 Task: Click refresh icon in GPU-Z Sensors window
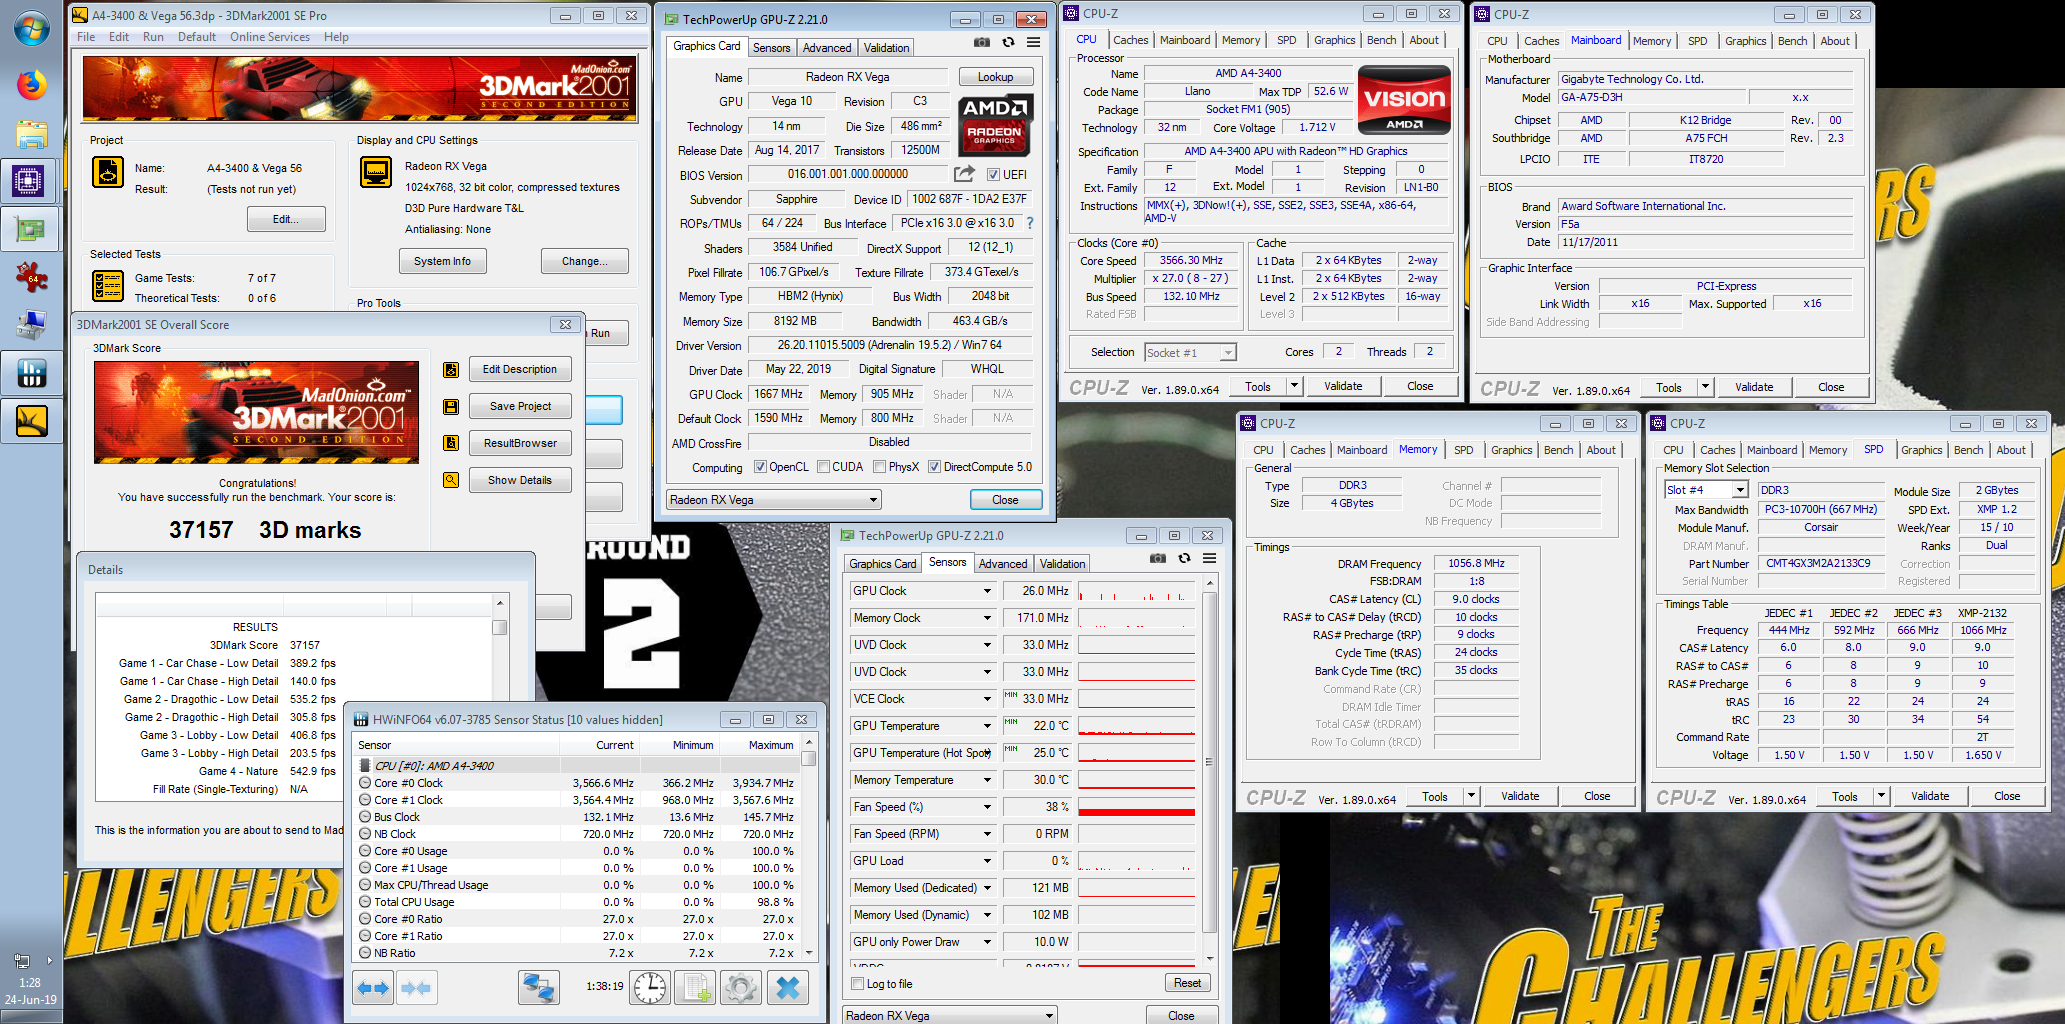[1184, 559]
